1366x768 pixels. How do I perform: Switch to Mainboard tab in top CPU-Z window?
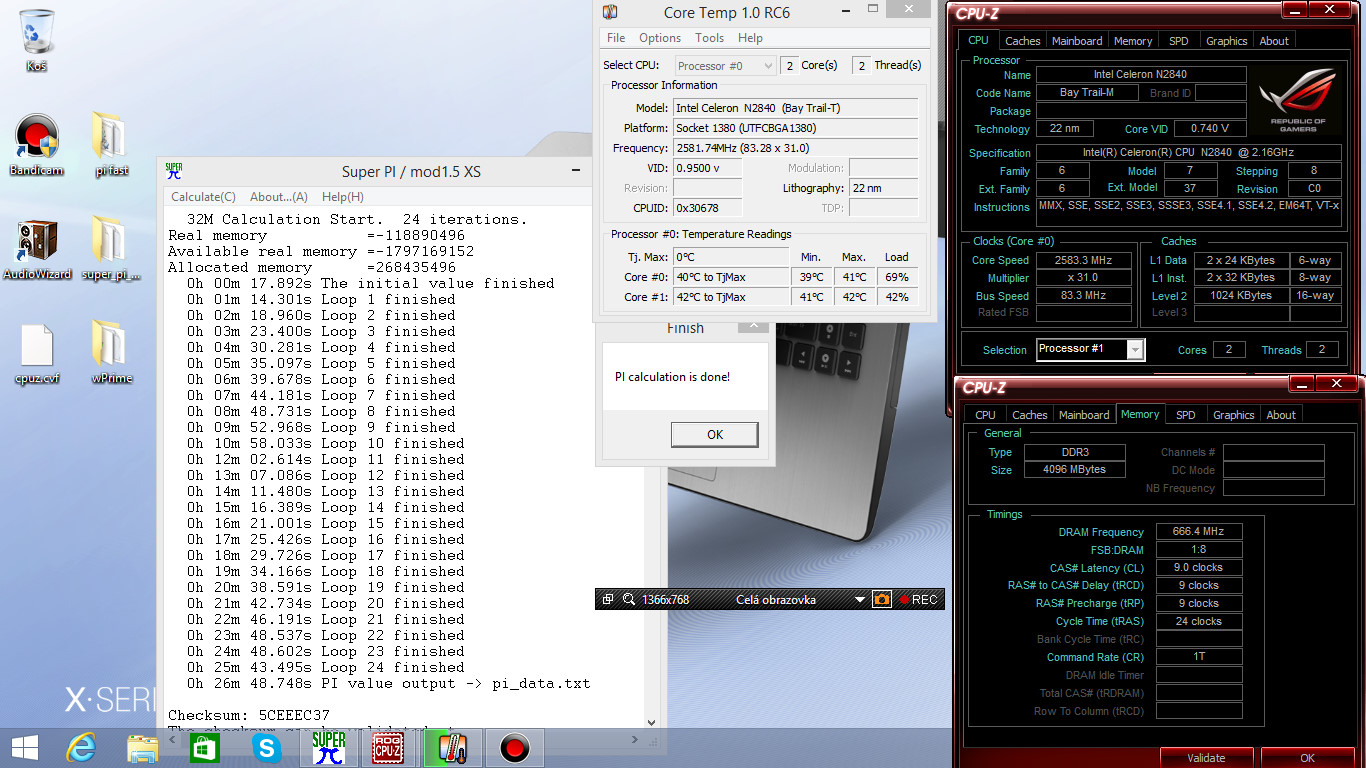(x=1077, y=41)
